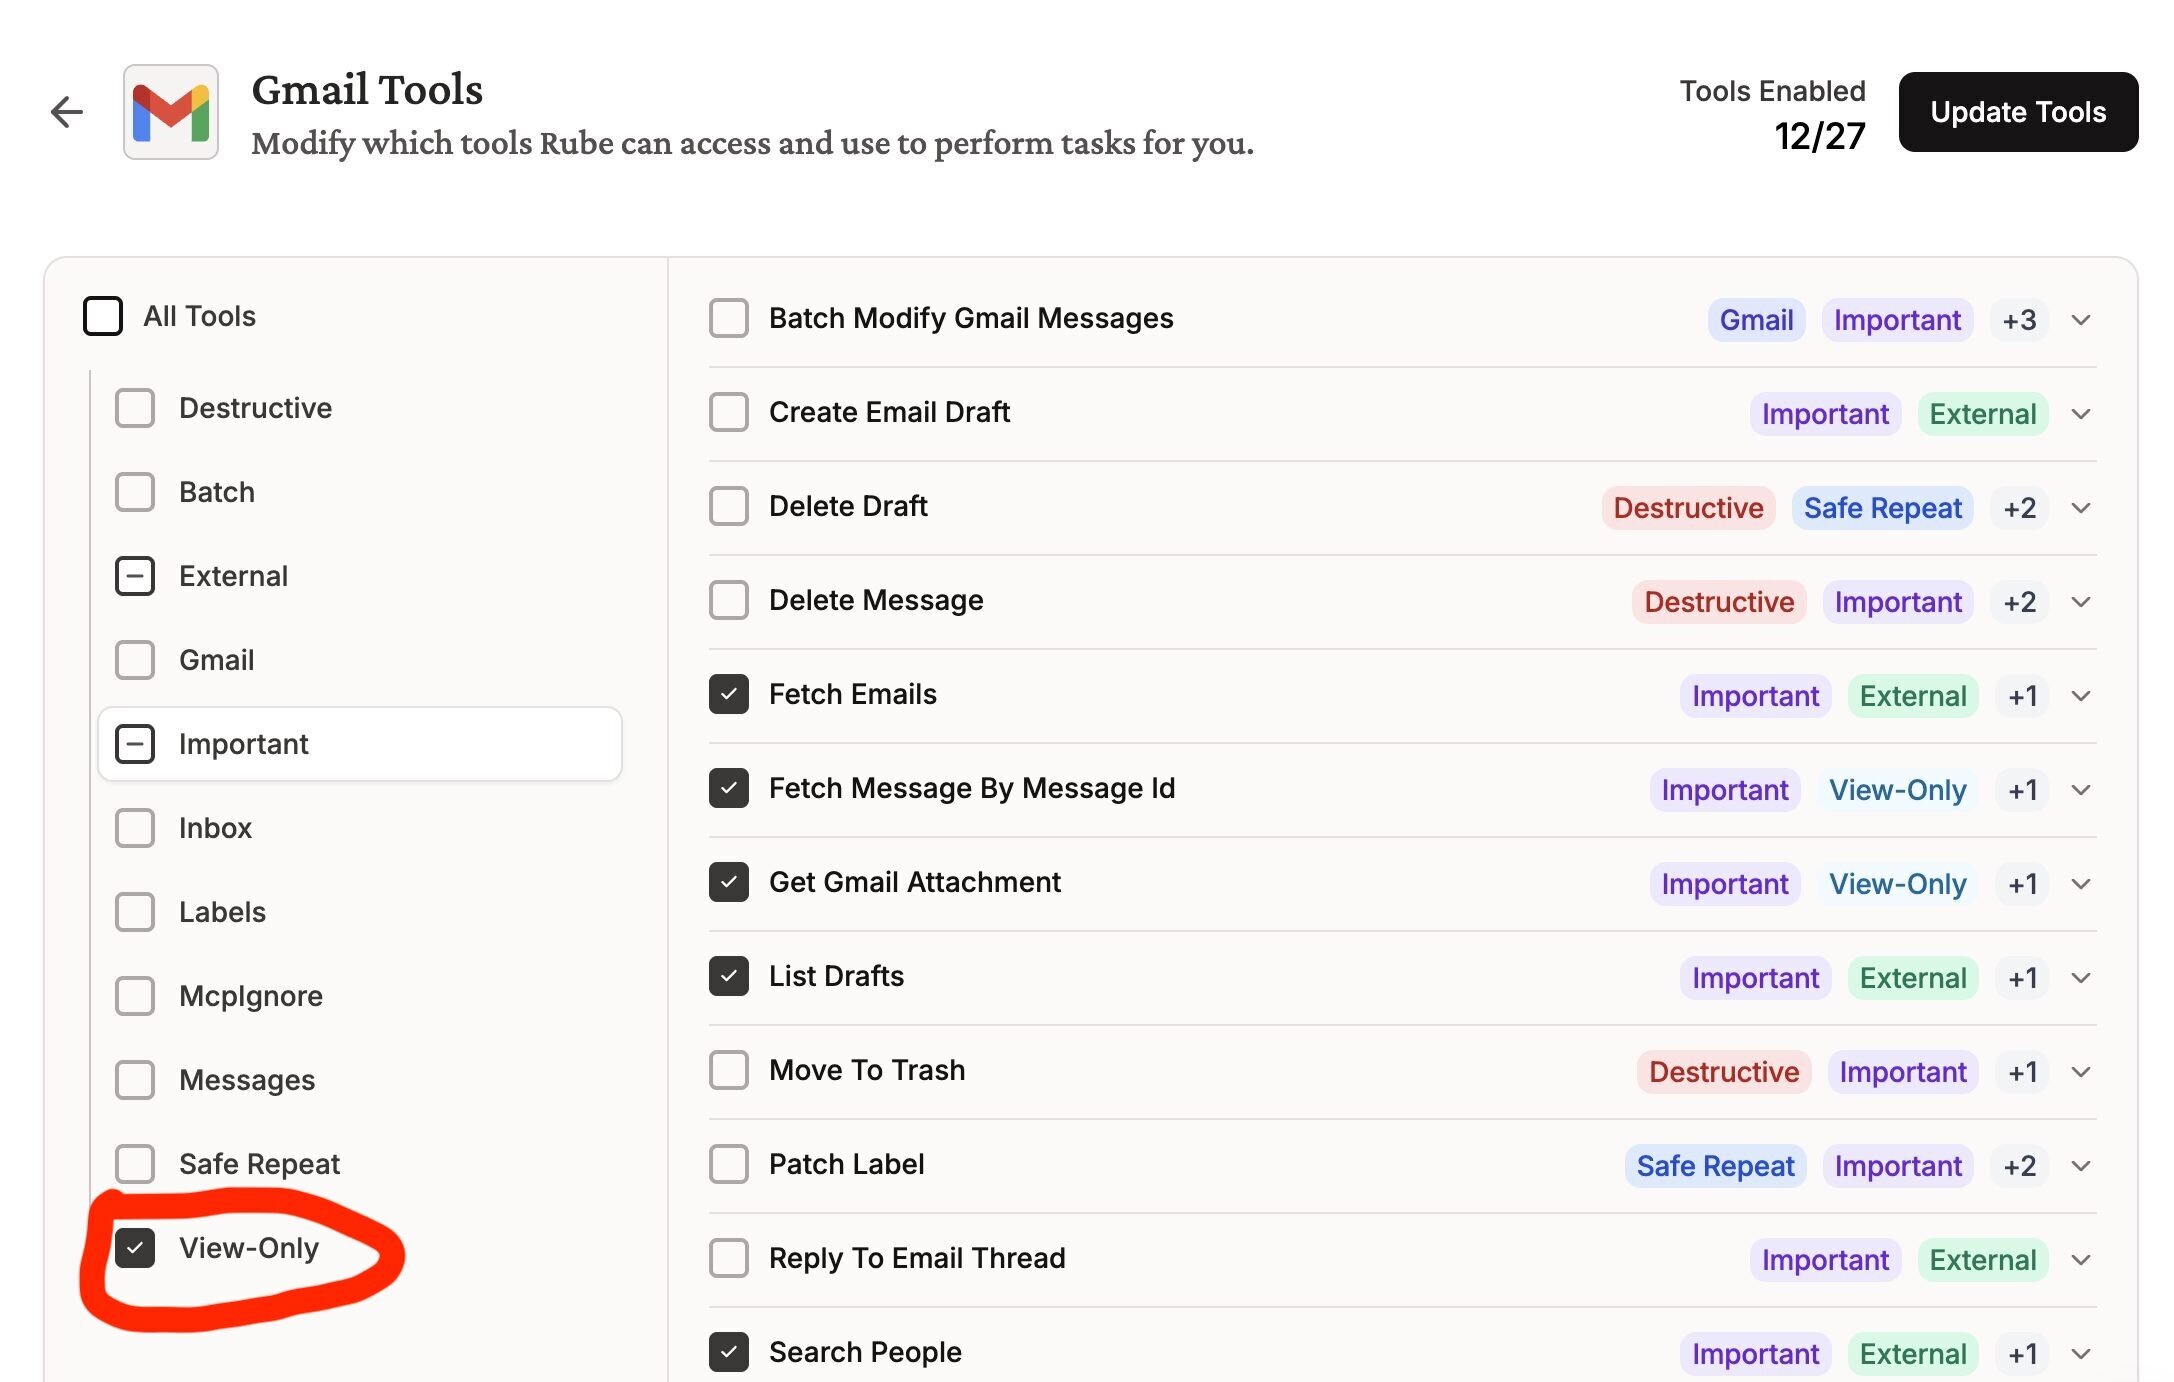Click the McpIgnore sidebar entry
The image size is (2174, 1382).
pos(250,995)
